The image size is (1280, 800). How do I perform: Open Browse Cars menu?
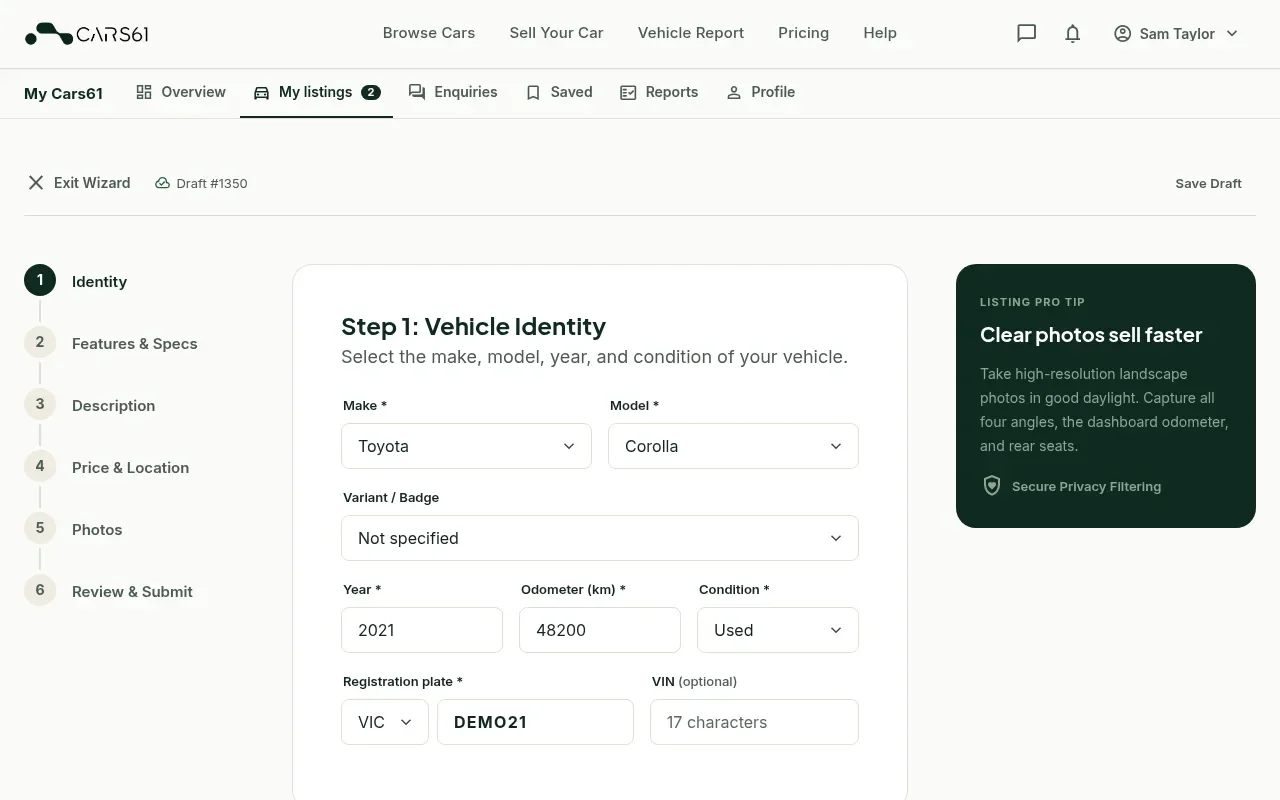429,33
